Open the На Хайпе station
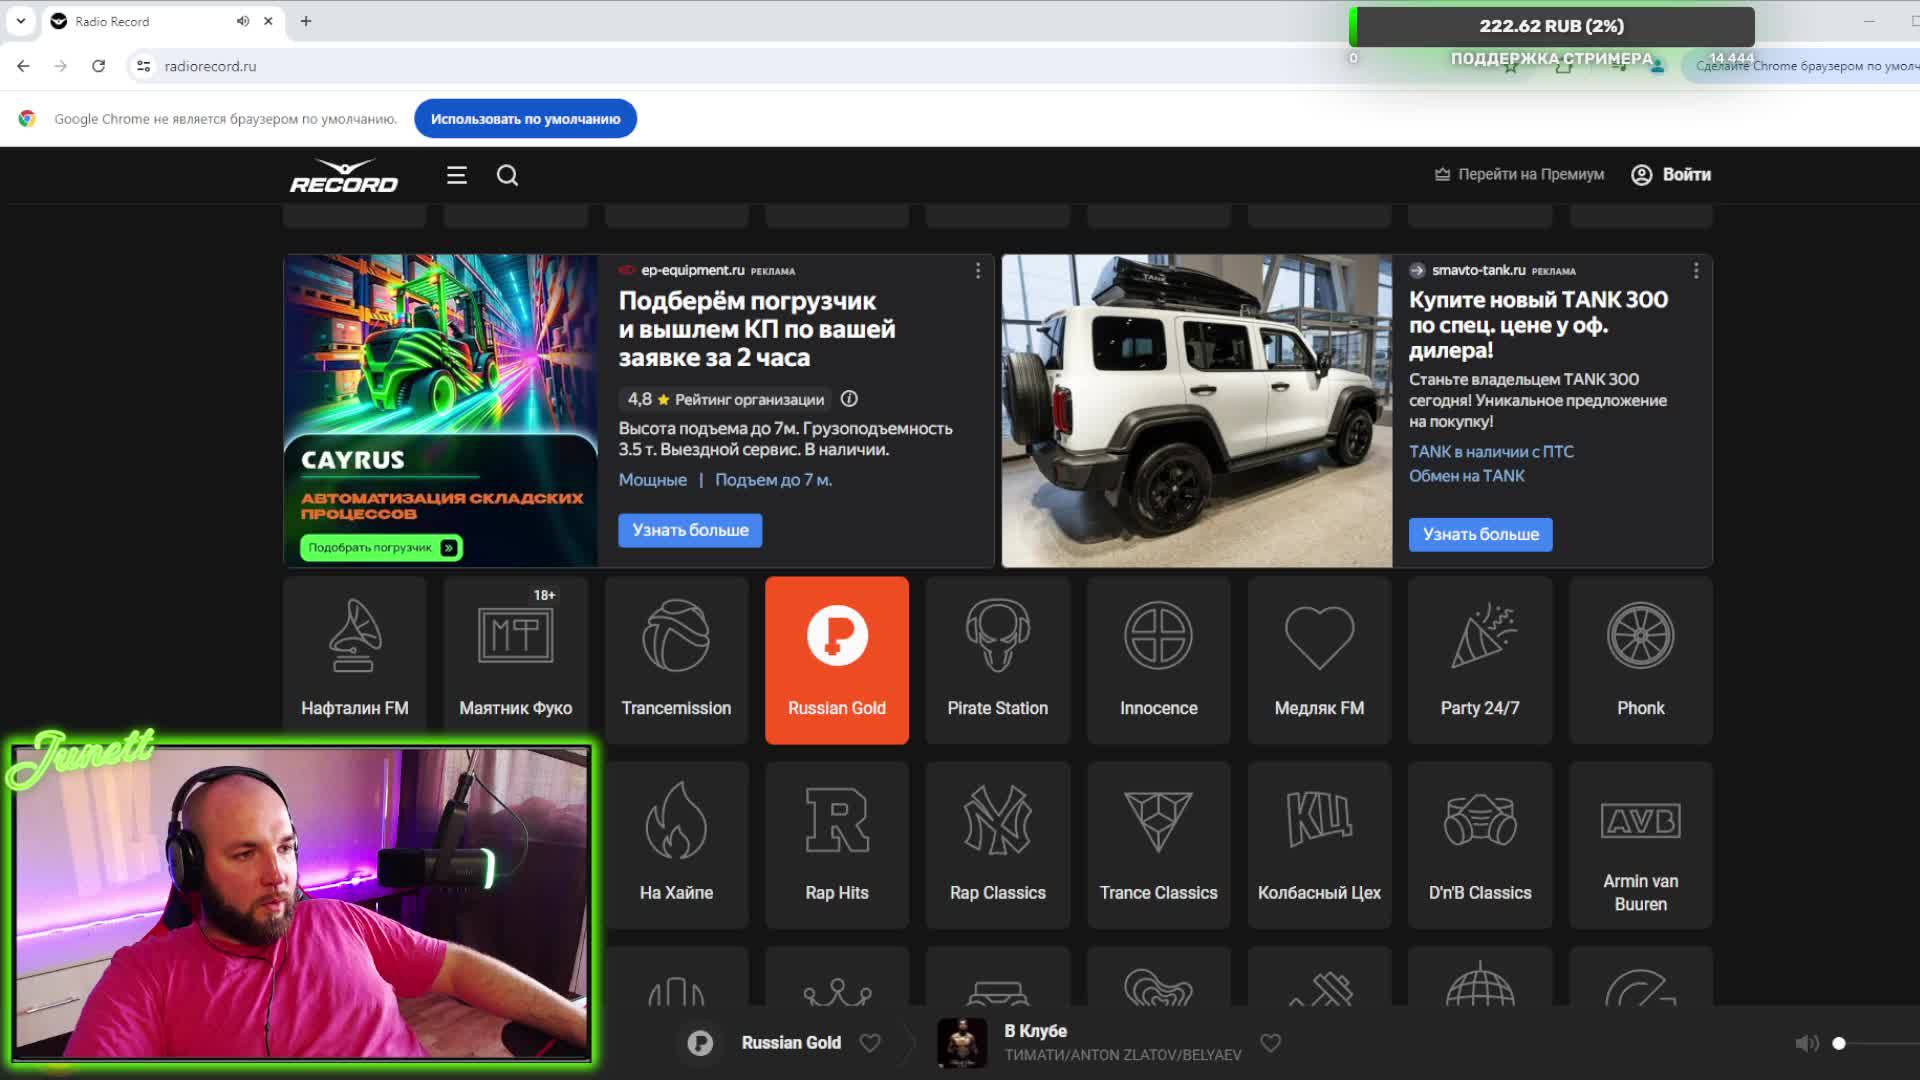This screenshot has height=1080, width=1920. pos(676,845)
